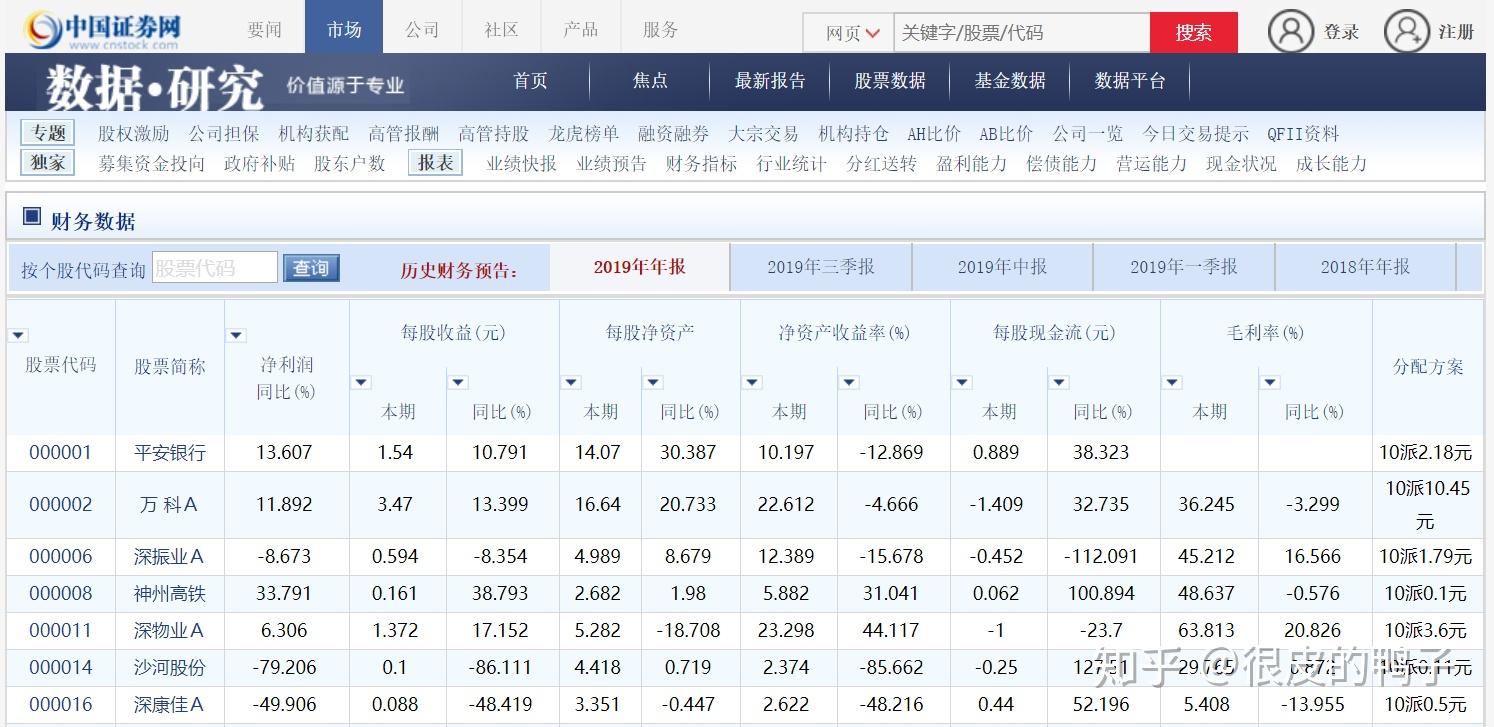Click sort arrow above 净利润同比 column
1494x727 pixels.
237,336
